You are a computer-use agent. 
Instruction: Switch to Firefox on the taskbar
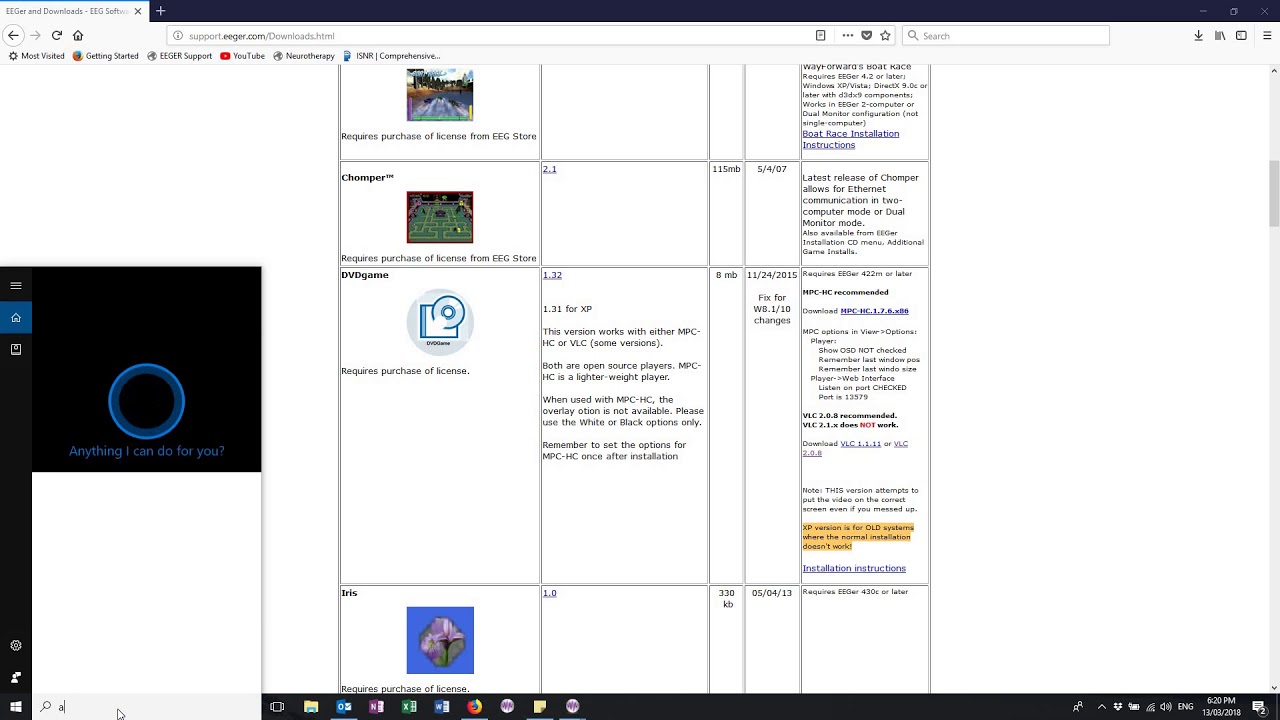[474, 706]
